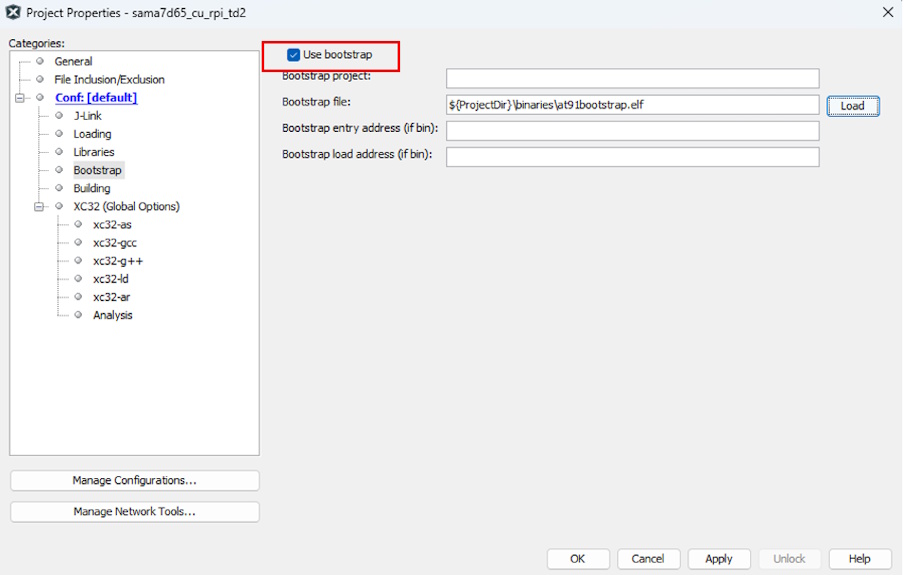Select Libraries in the categories tree
907x575 pixels.
click(93, 152)
